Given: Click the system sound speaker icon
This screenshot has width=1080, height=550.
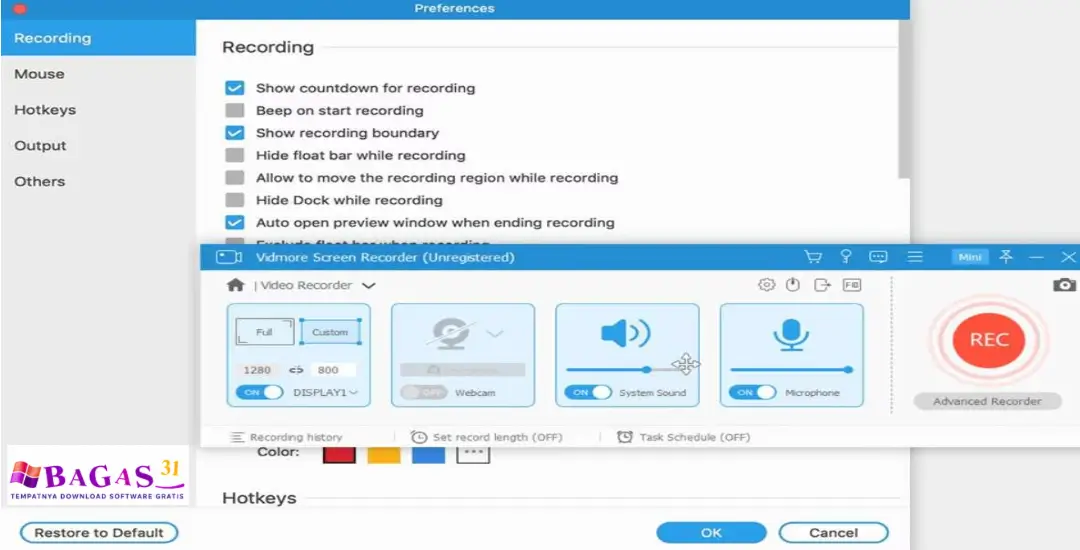Looking at the screenshot, I should 625,334.
